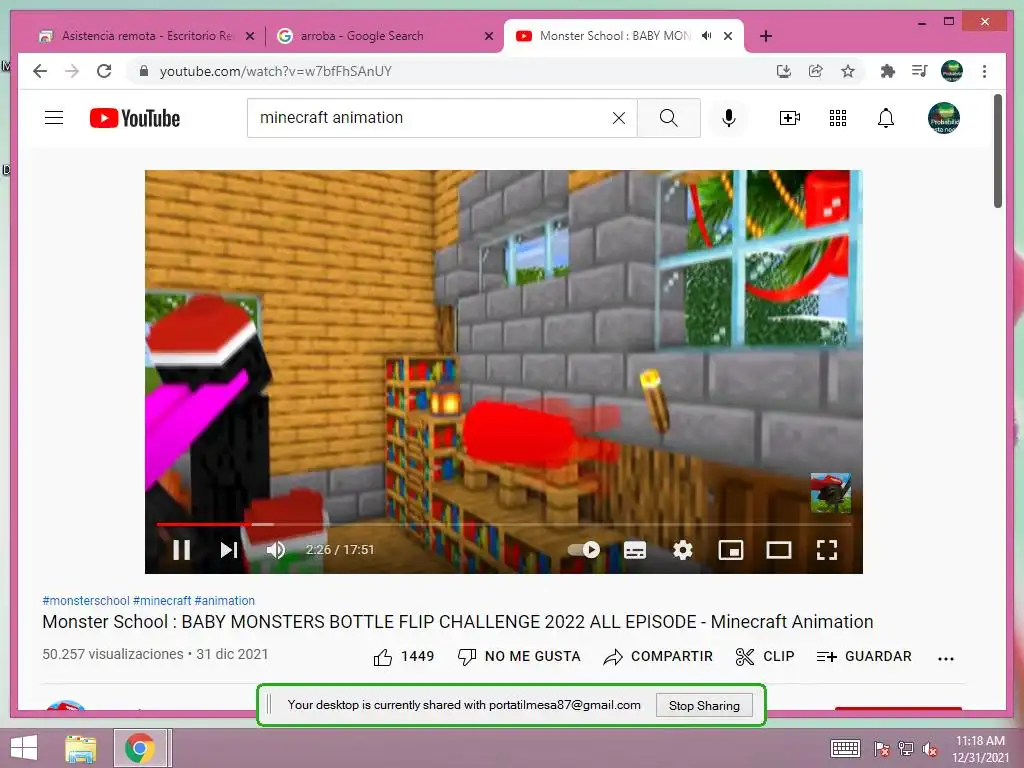Screen dimensions: 1024x768
Task: Seek on the video progress bar
Action: click(504, 524)
